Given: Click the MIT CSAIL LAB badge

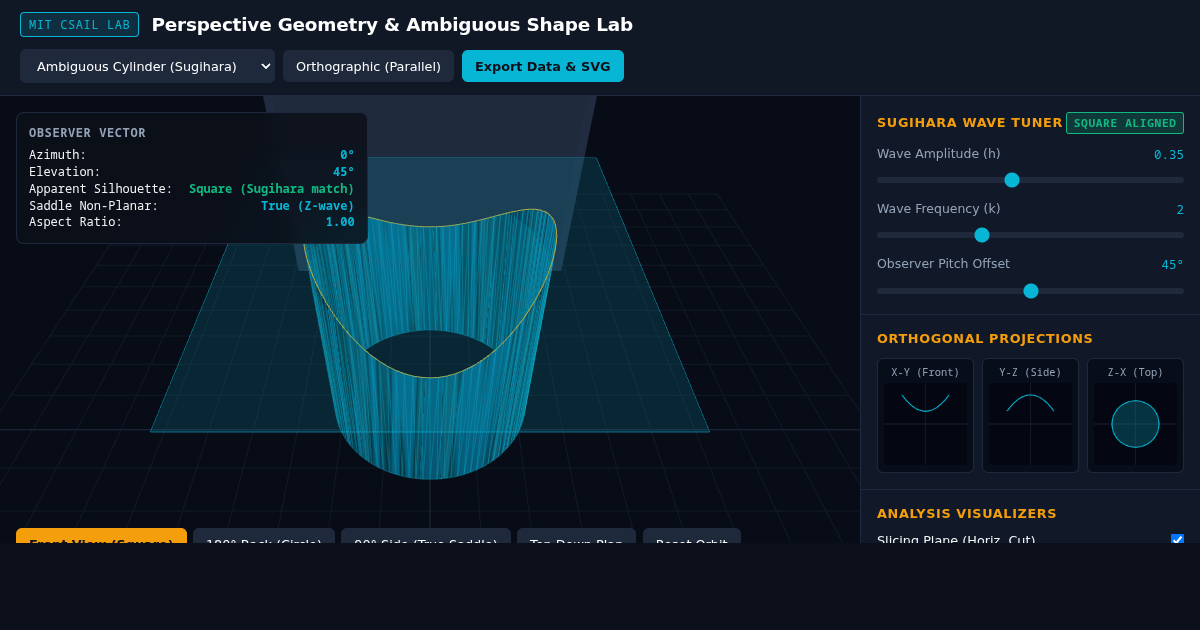Looking at the screenshot, I should (x=80, y=25).
